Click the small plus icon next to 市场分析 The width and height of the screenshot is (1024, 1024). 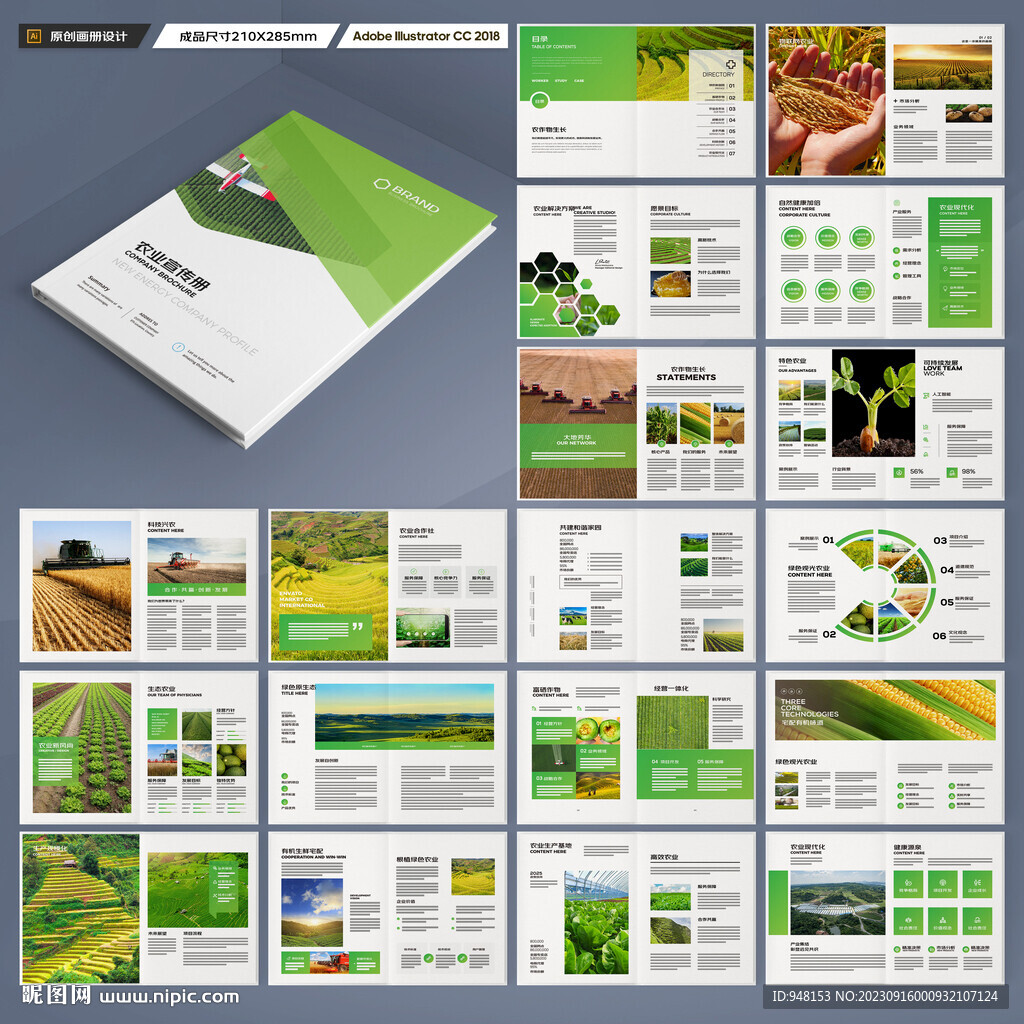point(896,101)
